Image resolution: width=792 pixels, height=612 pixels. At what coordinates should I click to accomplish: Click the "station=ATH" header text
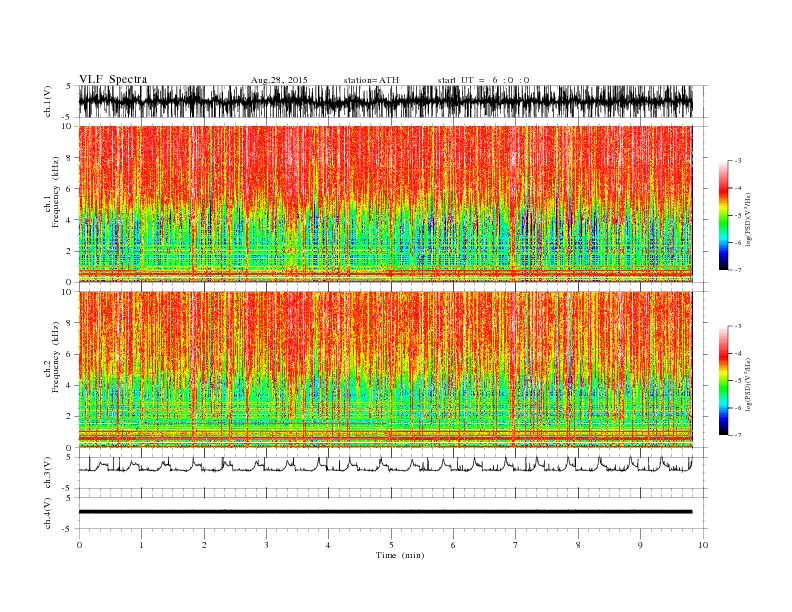pos(371,80)
